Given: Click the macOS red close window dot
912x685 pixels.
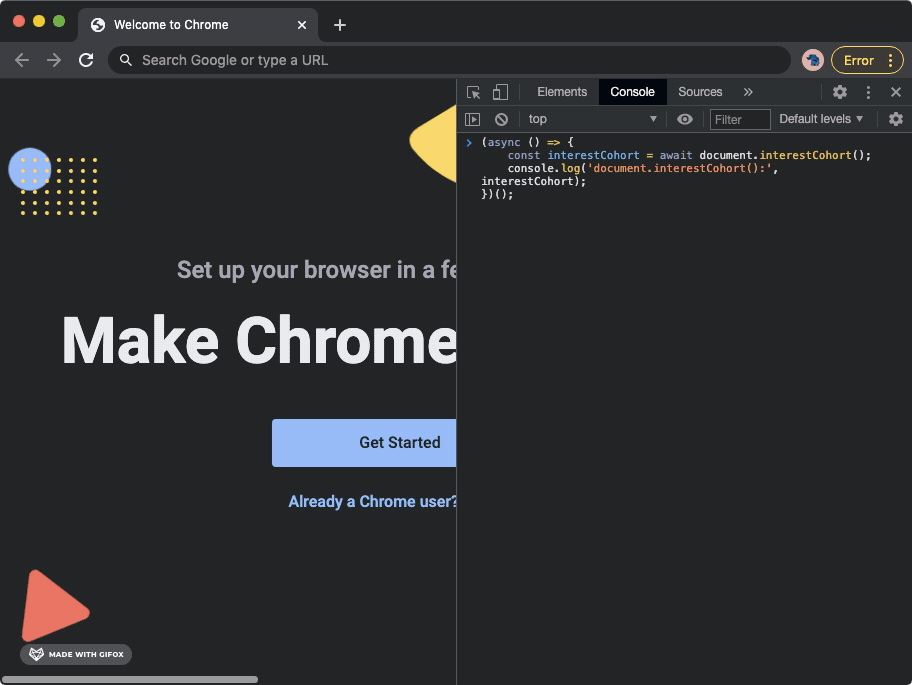Looking at the screenshot, I should pos(19,22).
